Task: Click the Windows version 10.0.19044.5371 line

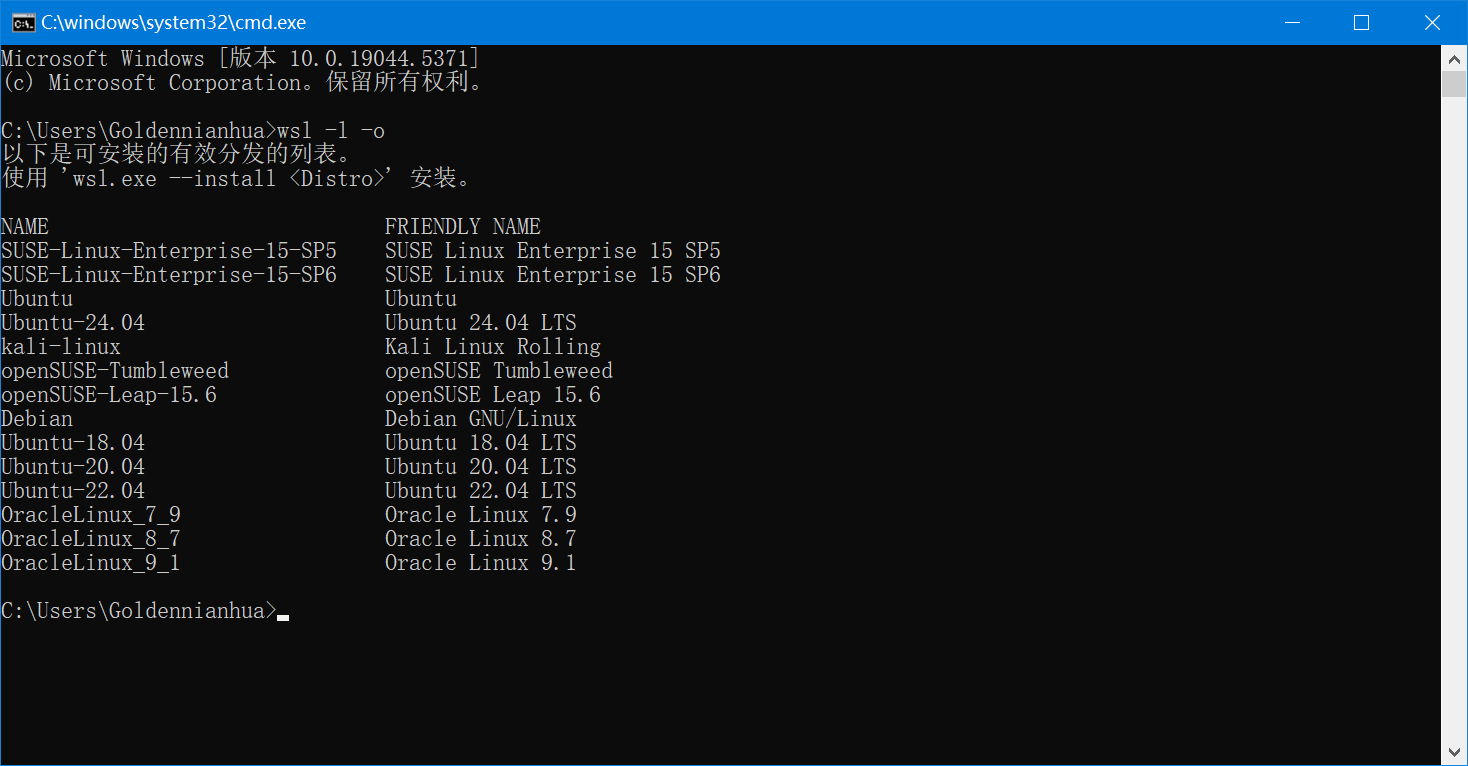Action: click(x=241, y=59)
